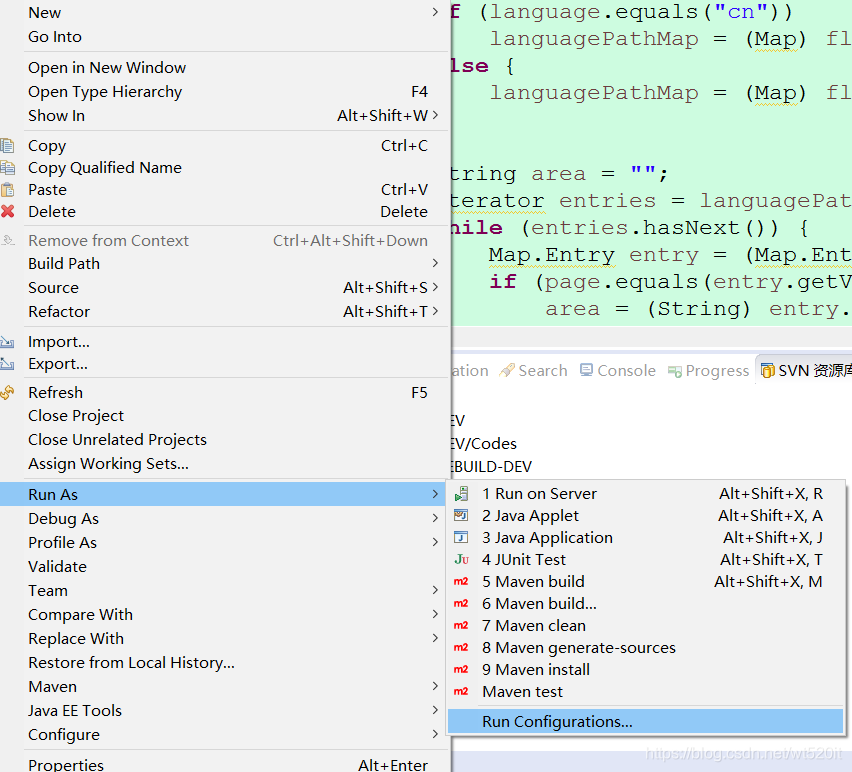The width and height of the screenshot is (852, 772).
Task: Click the JUnit Test icon
Action: (x=461, y=560)
